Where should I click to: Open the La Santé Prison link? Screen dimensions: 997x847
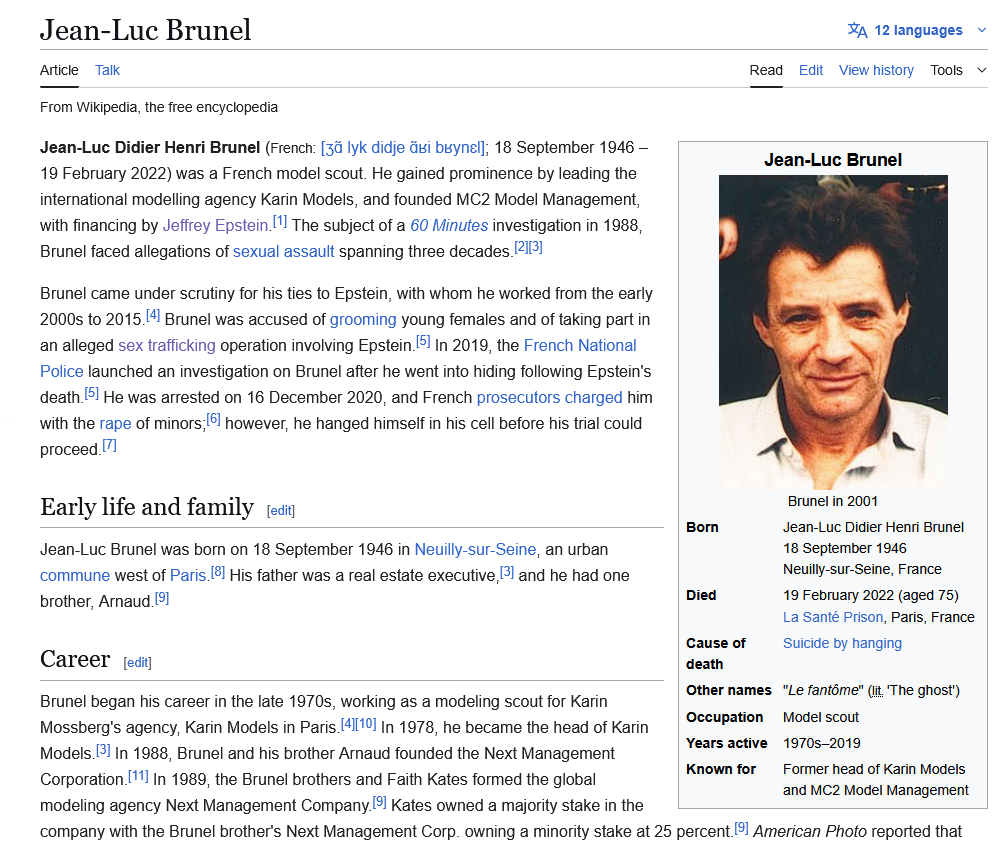point(833,617)
